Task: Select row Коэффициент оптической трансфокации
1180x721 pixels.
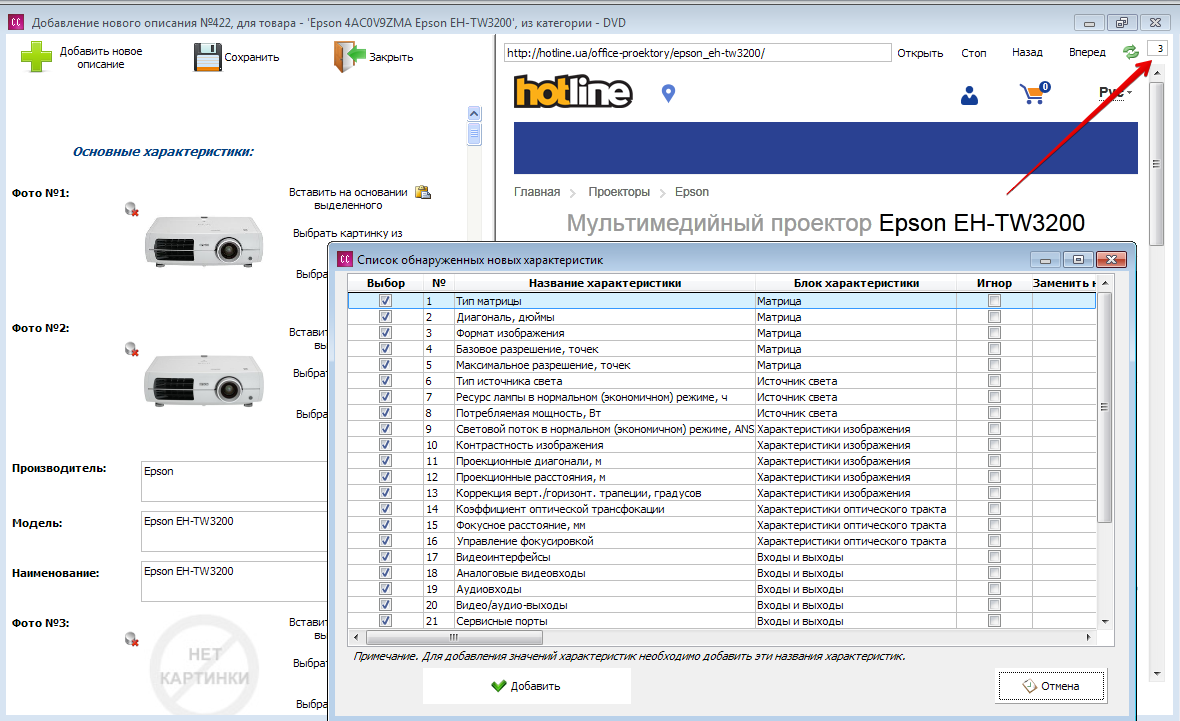Action: pyautogui.click(x=722, y=509)
